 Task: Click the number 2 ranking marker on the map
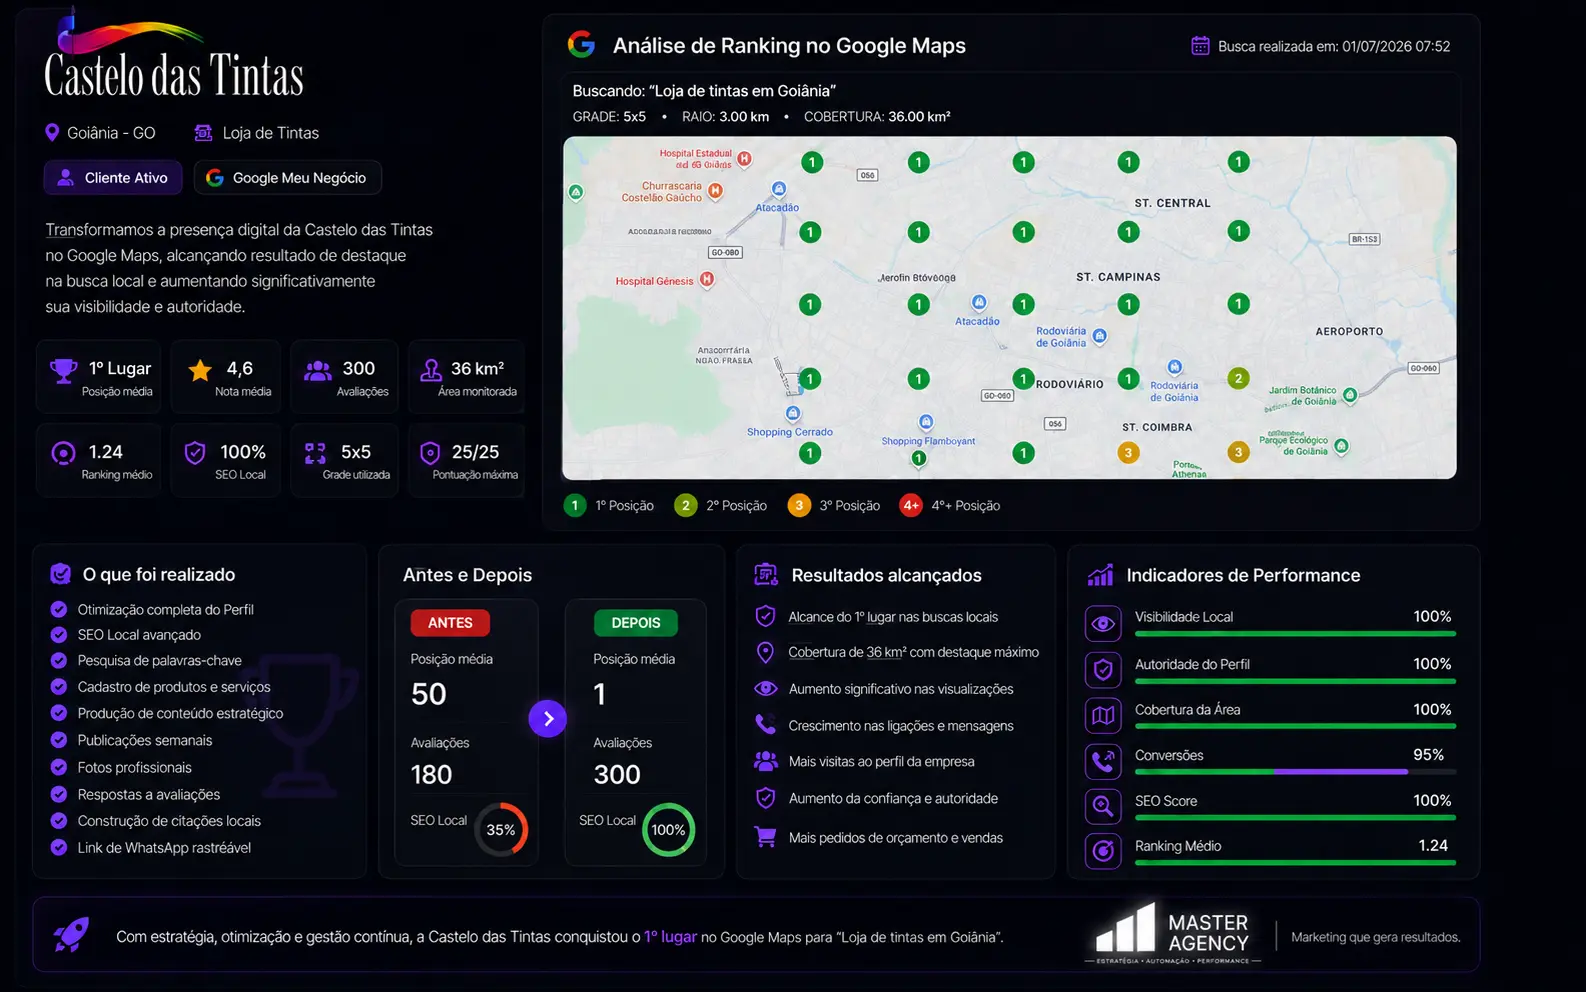[x=1238, y=378]
